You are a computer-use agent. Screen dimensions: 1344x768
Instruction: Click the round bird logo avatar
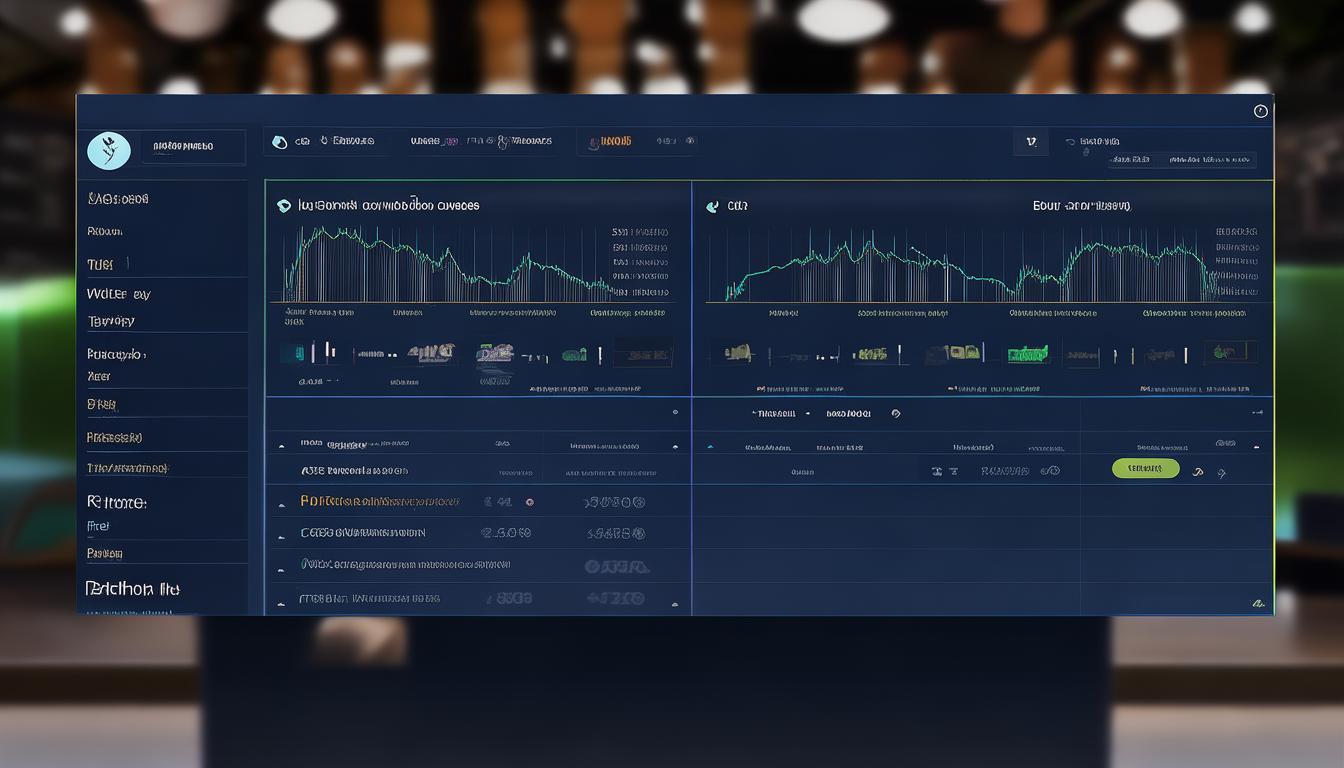pyautogui.click(x=109, y=150)
